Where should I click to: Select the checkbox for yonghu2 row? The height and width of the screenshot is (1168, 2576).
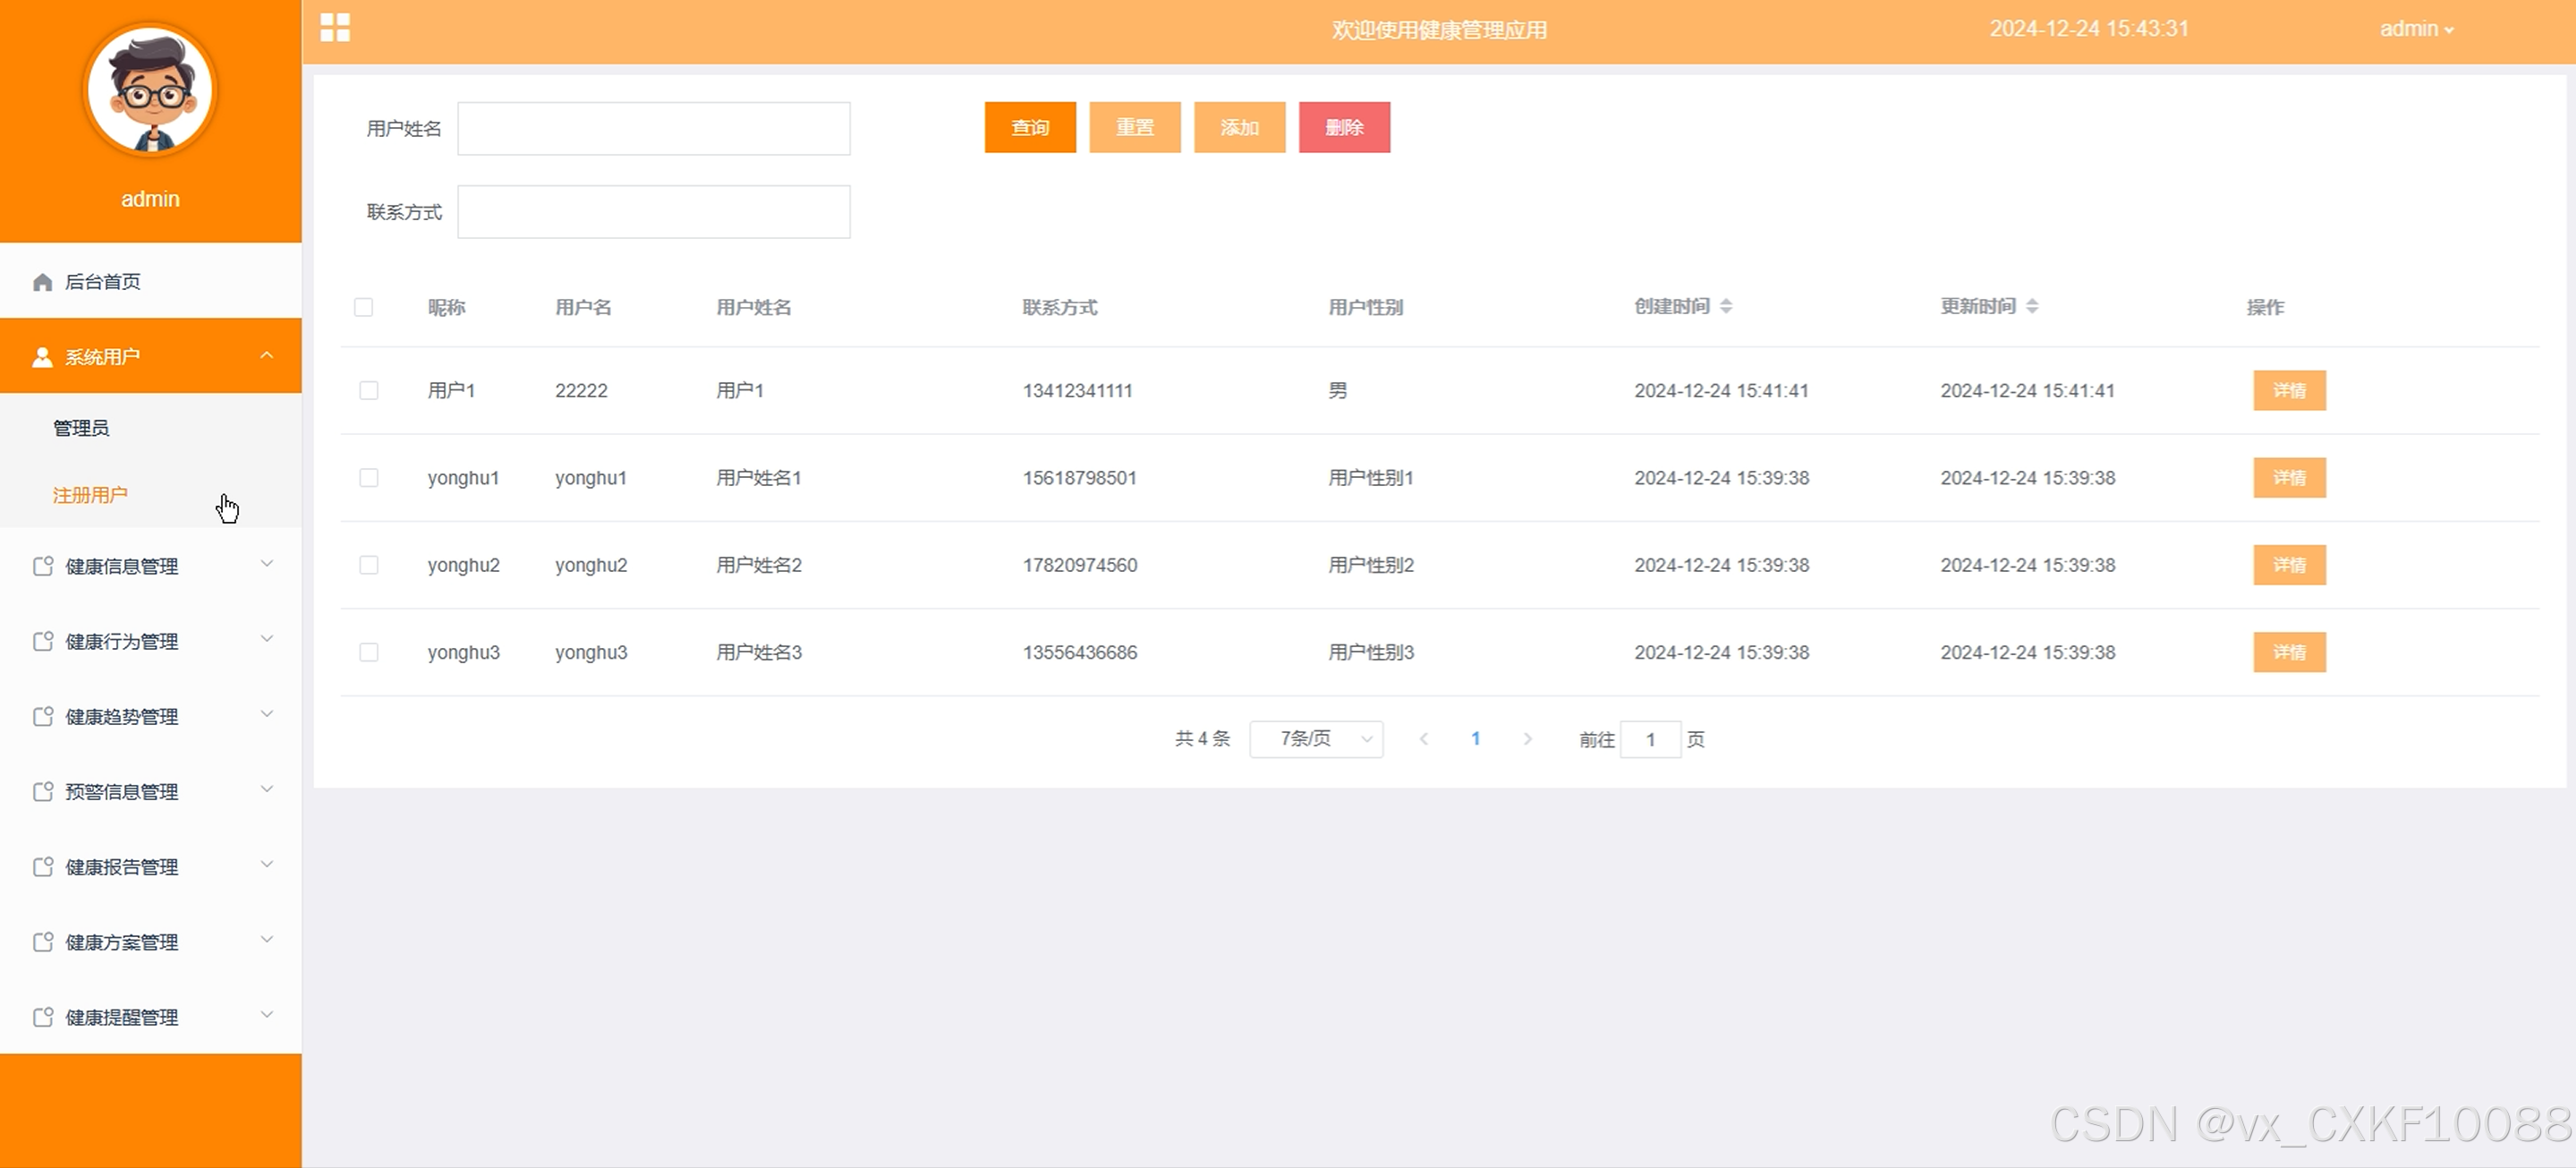click(x=369, y=565)
